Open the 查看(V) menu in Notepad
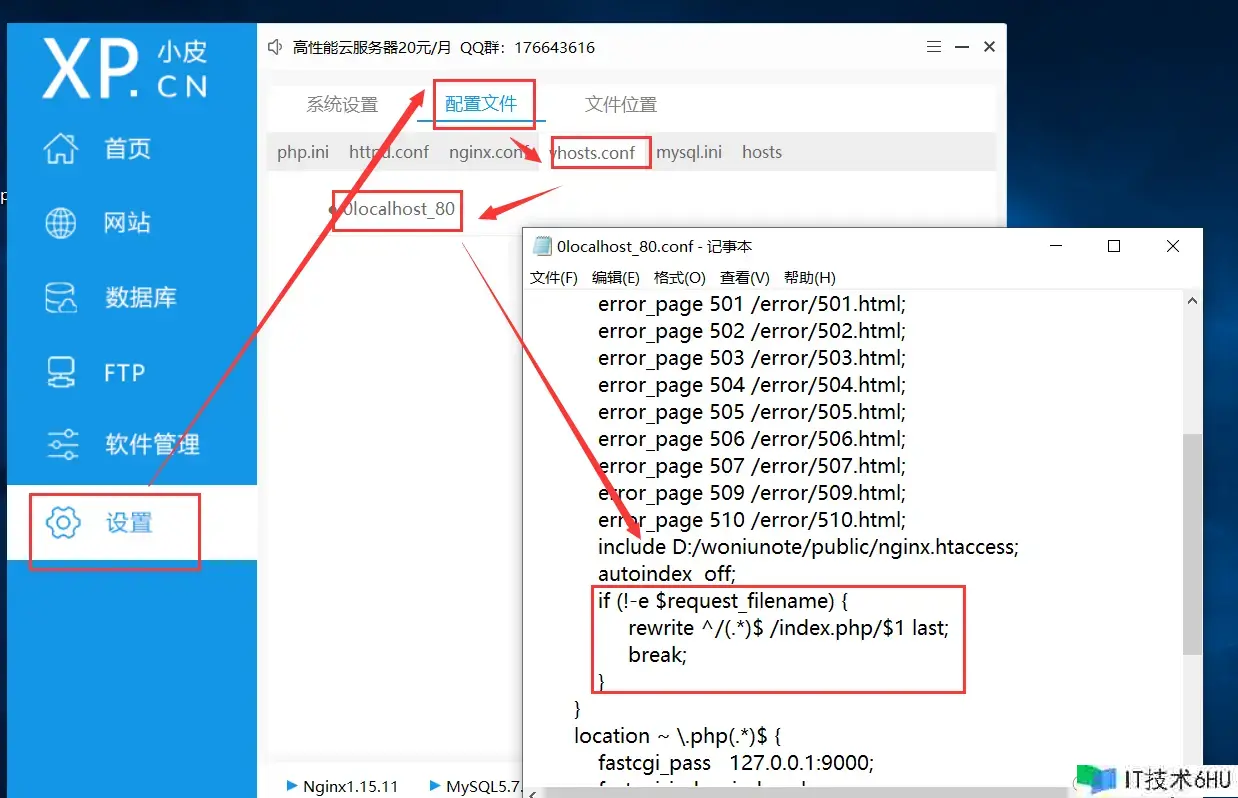The width and height of the screenshot is (1238, 798). click(x=744, y=277)
